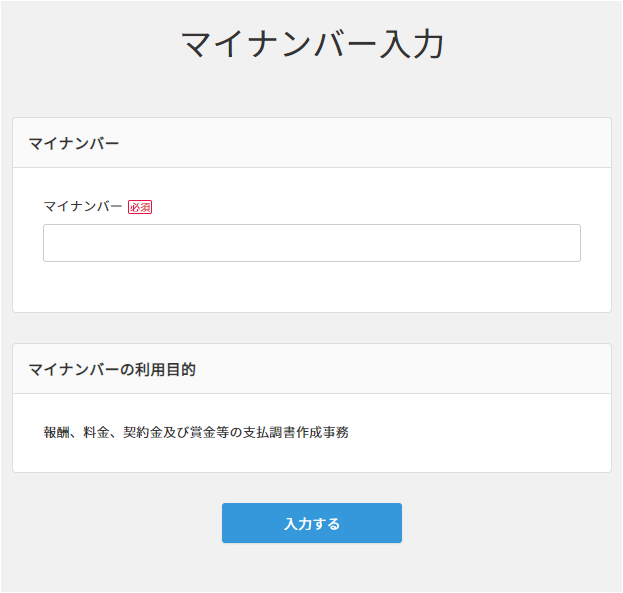Click the 賞金等 word in purpose text
This screenshot has height=593, width=623.
pos(208,433)
